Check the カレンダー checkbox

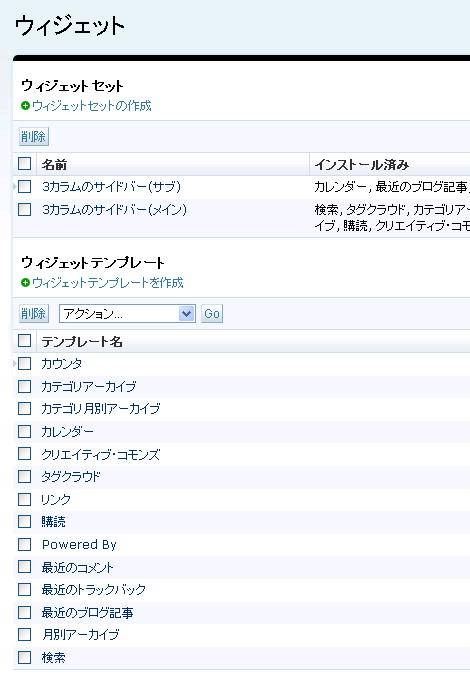[x=25, y=431]
